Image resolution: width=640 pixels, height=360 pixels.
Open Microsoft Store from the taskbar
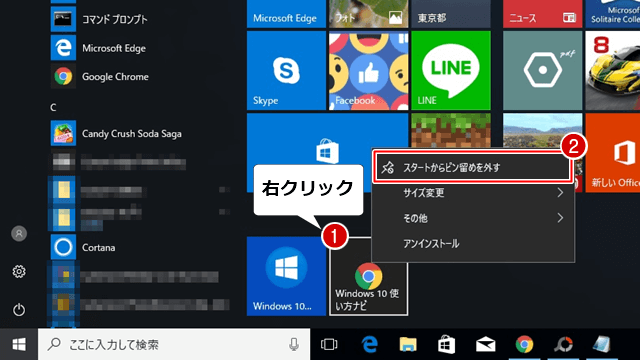[447, 344]
